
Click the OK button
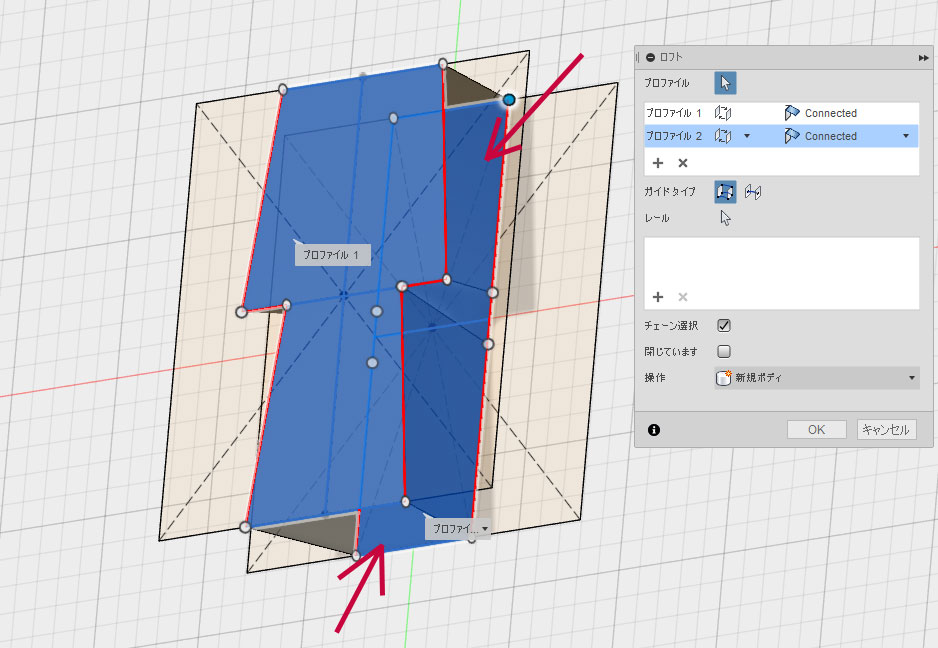click(816, 430)
